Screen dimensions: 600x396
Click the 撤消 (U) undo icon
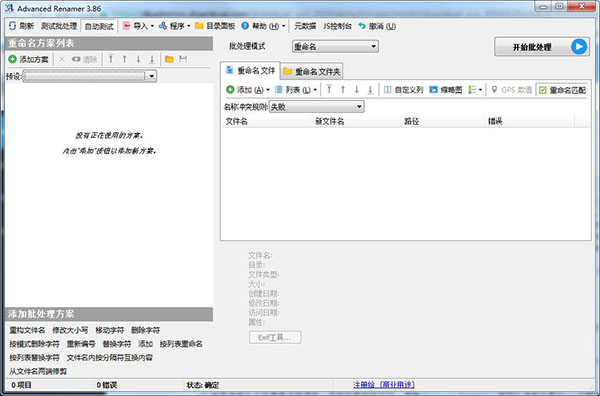coord(362,26)
